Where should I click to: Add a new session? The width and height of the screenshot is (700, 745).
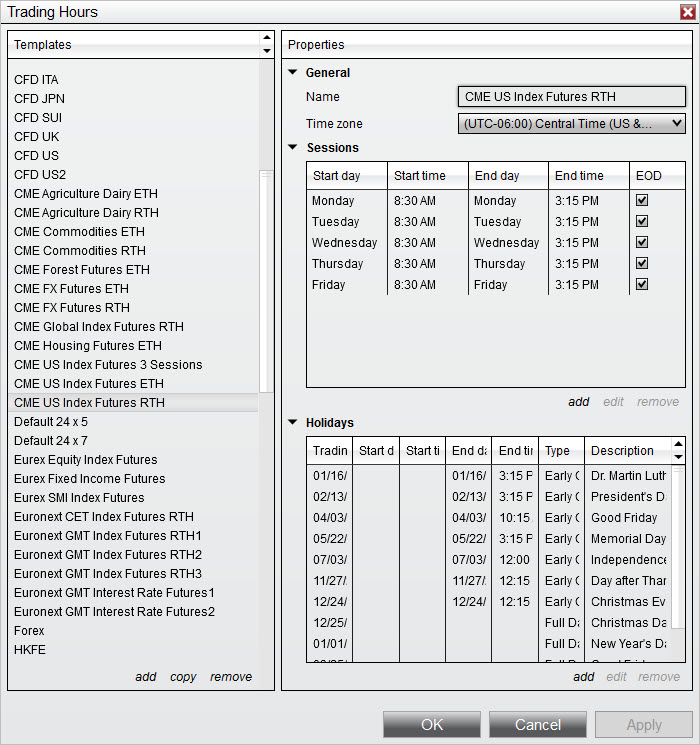[x=578, y=402]
